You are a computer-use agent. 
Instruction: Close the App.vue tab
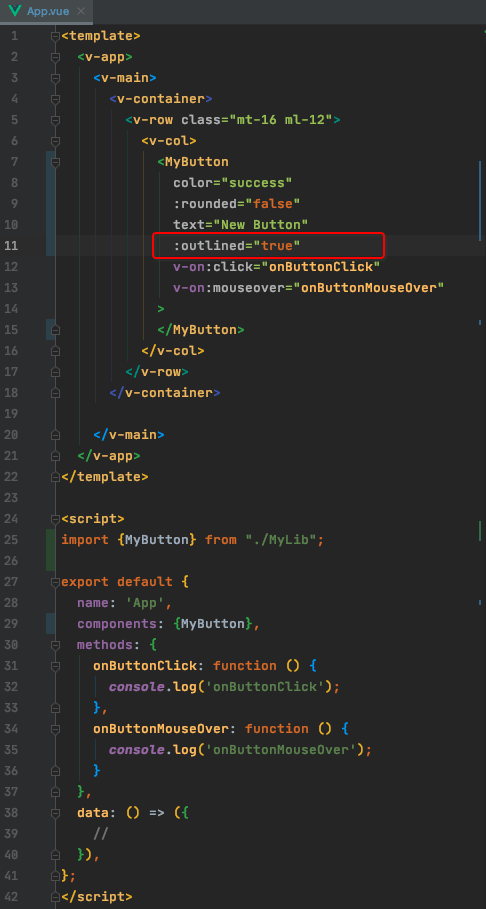[x=81, y=11]
